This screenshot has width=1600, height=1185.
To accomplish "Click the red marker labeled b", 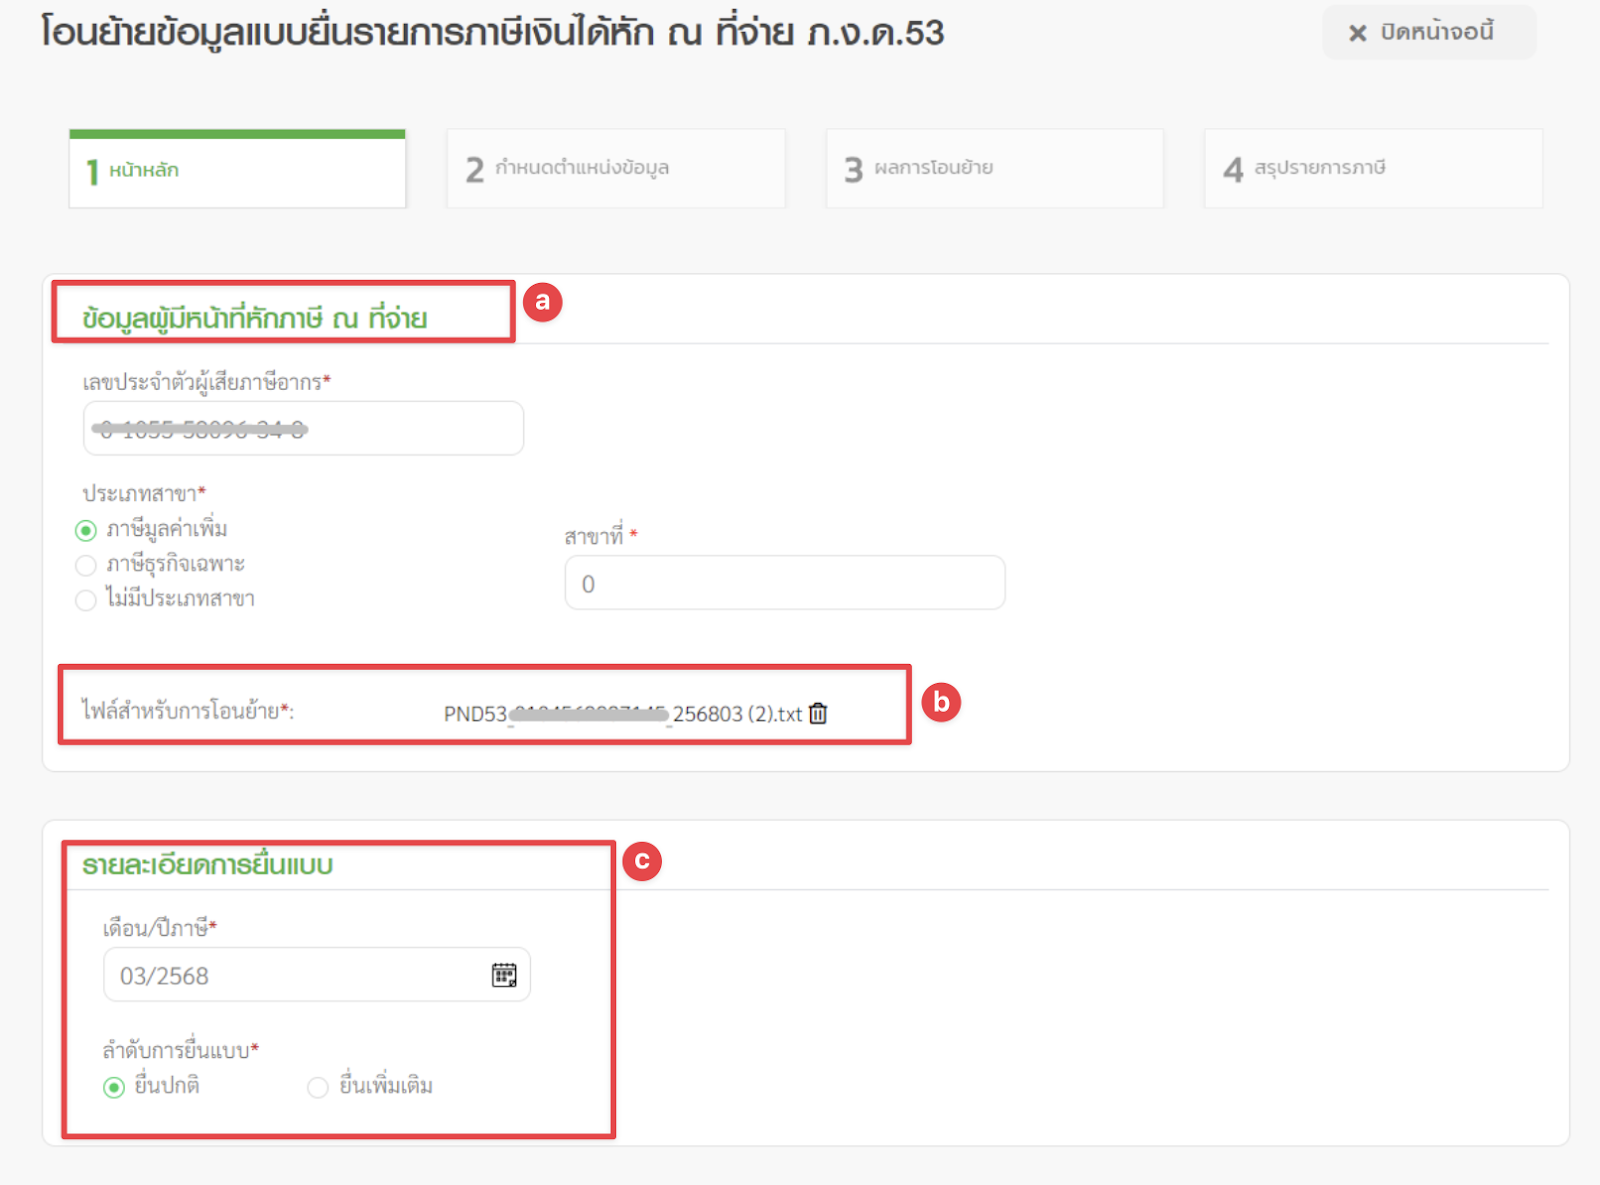I will [x=941, y=703].
